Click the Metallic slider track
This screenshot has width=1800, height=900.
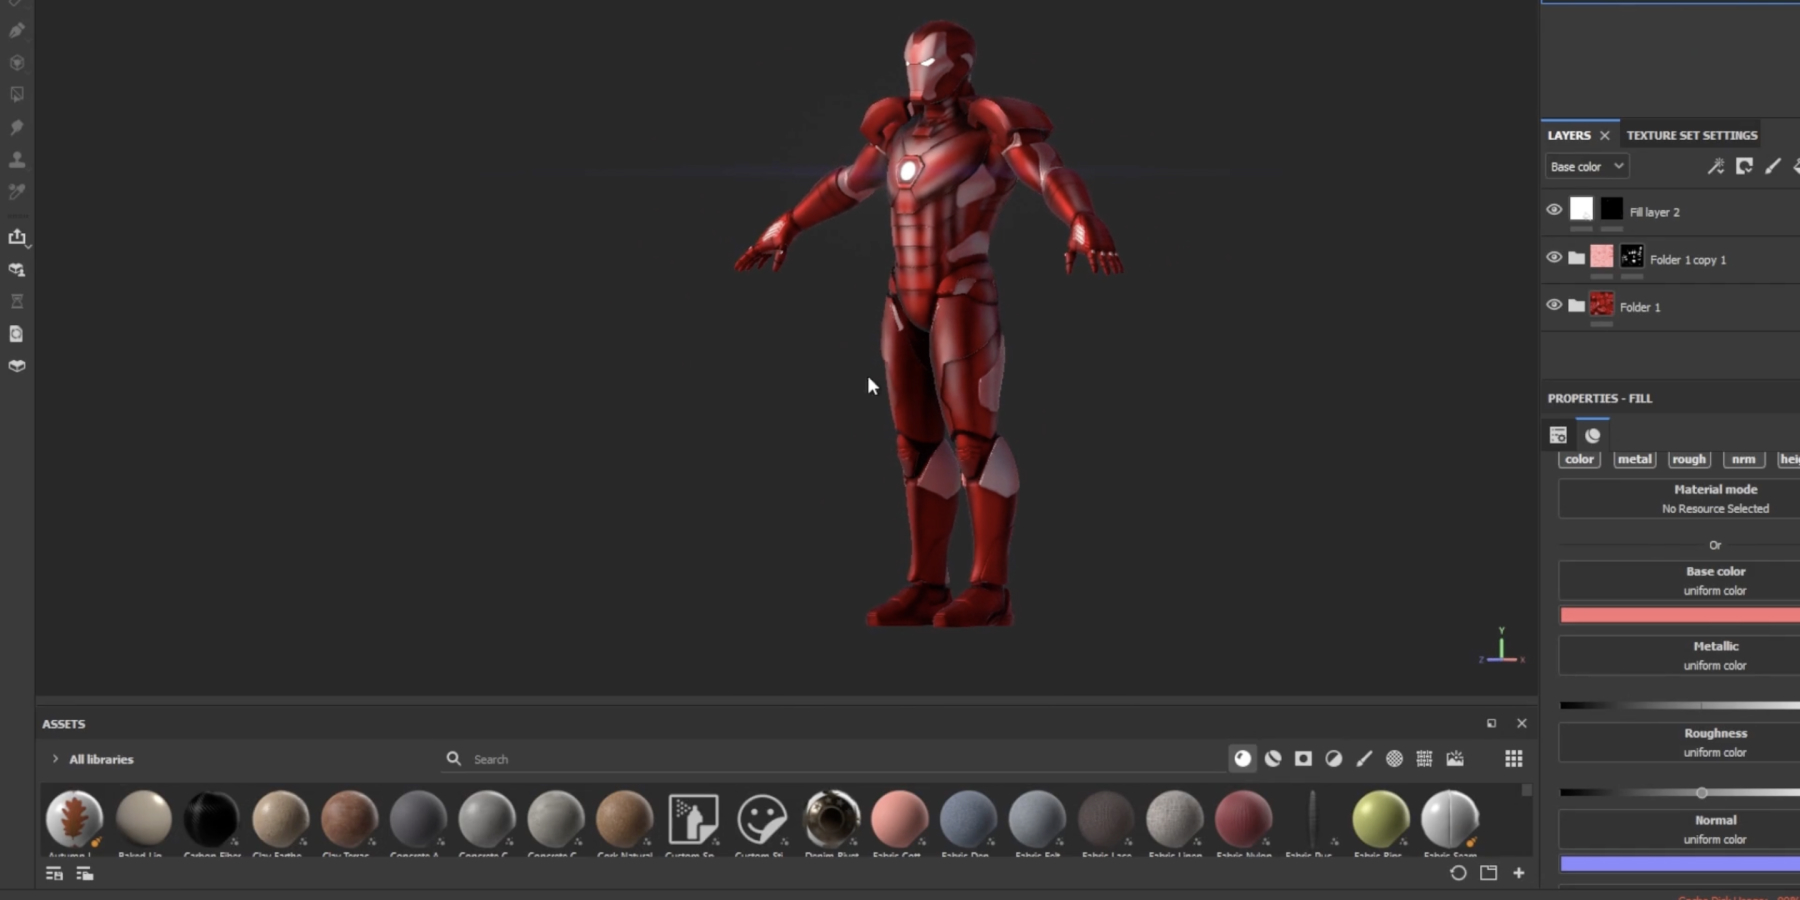[1680, 706]
